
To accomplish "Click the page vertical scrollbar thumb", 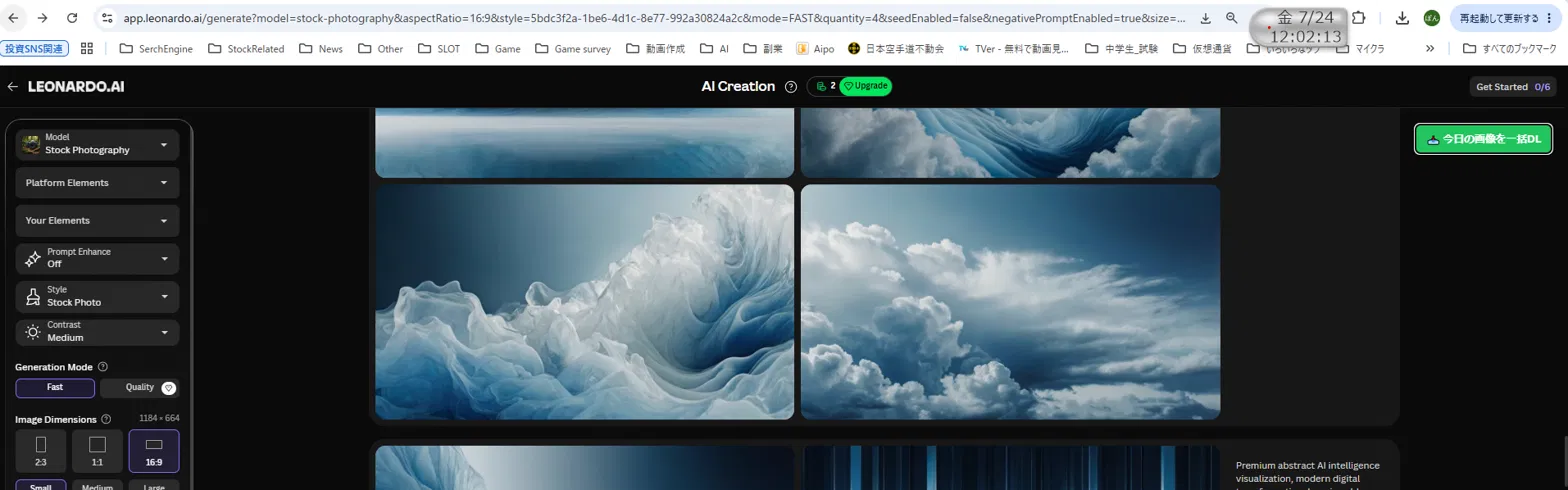I will [x=1564, y=462].
